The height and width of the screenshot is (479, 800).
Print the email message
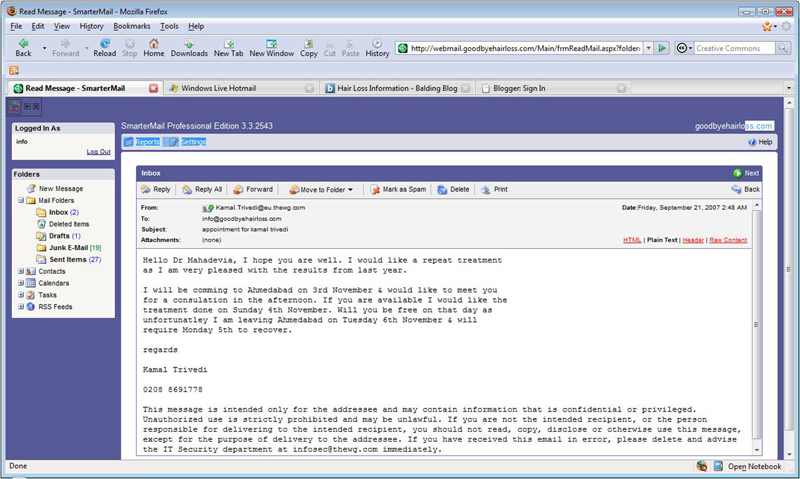(494, 189)
